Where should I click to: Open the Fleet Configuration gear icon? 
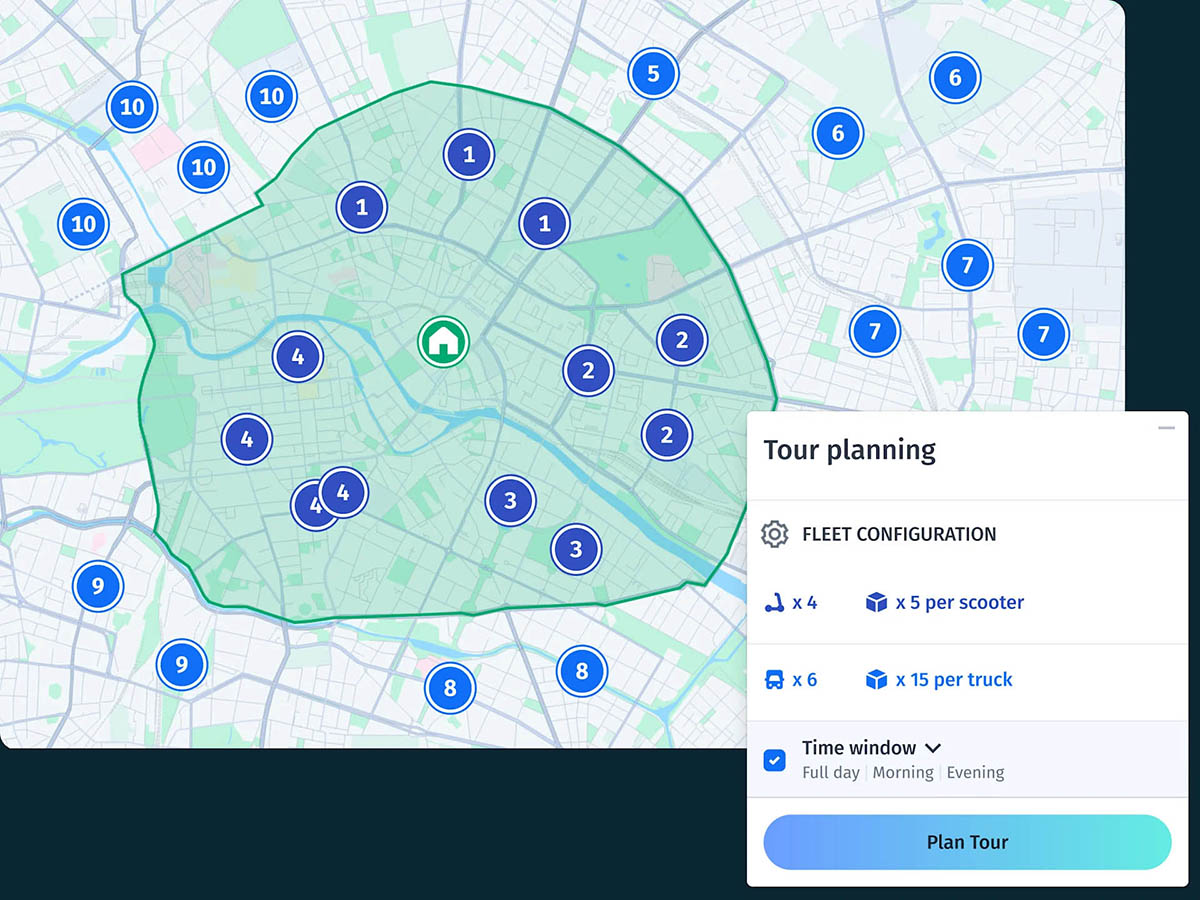[x=774, y=534]
